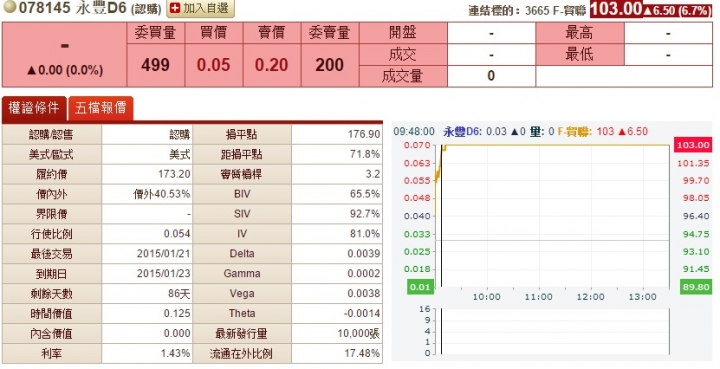Click the 10:00 time axis label
Image resolution: width=720 pixels, height=369 pixels.
pos(486,297)
